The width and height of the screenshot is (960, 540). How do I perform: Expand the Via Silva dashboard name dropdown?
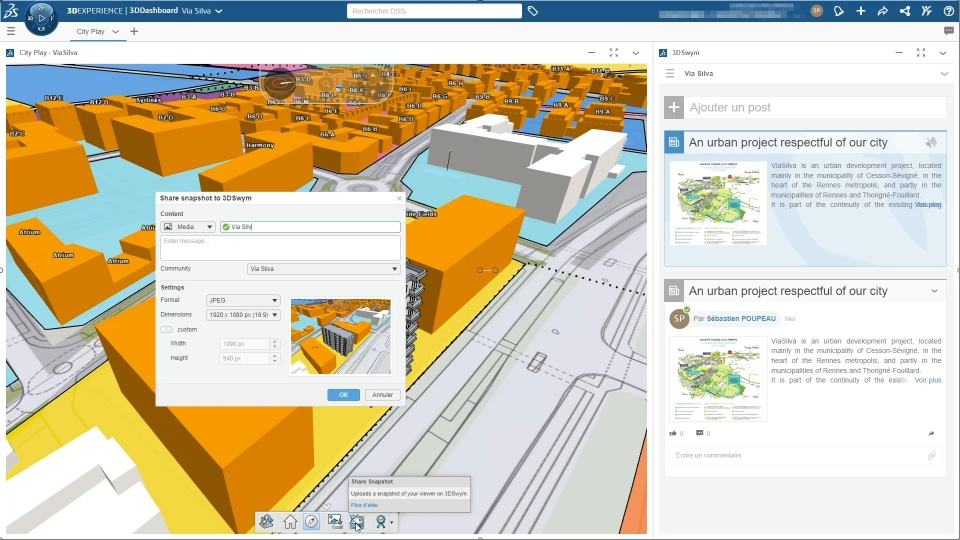coord(219,11)
